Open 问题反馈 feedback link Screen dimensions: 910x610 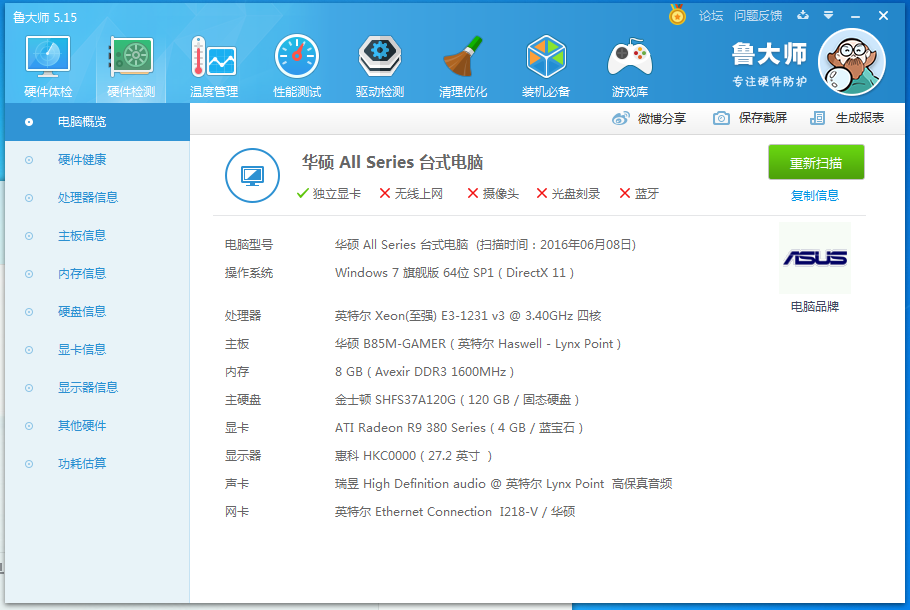758,16
